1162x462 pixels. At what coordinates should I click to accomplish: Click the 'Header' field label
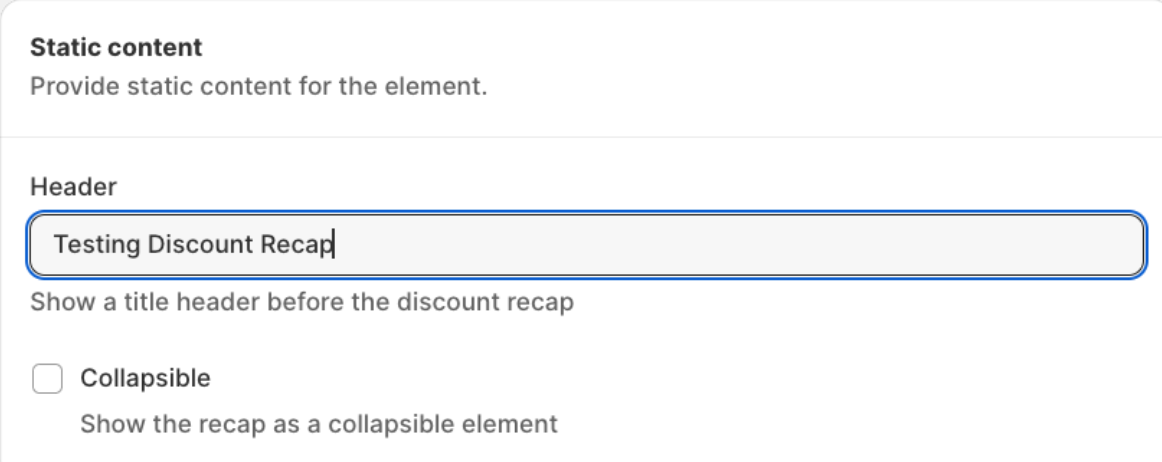pyautogui.click(x=73, y=186)
